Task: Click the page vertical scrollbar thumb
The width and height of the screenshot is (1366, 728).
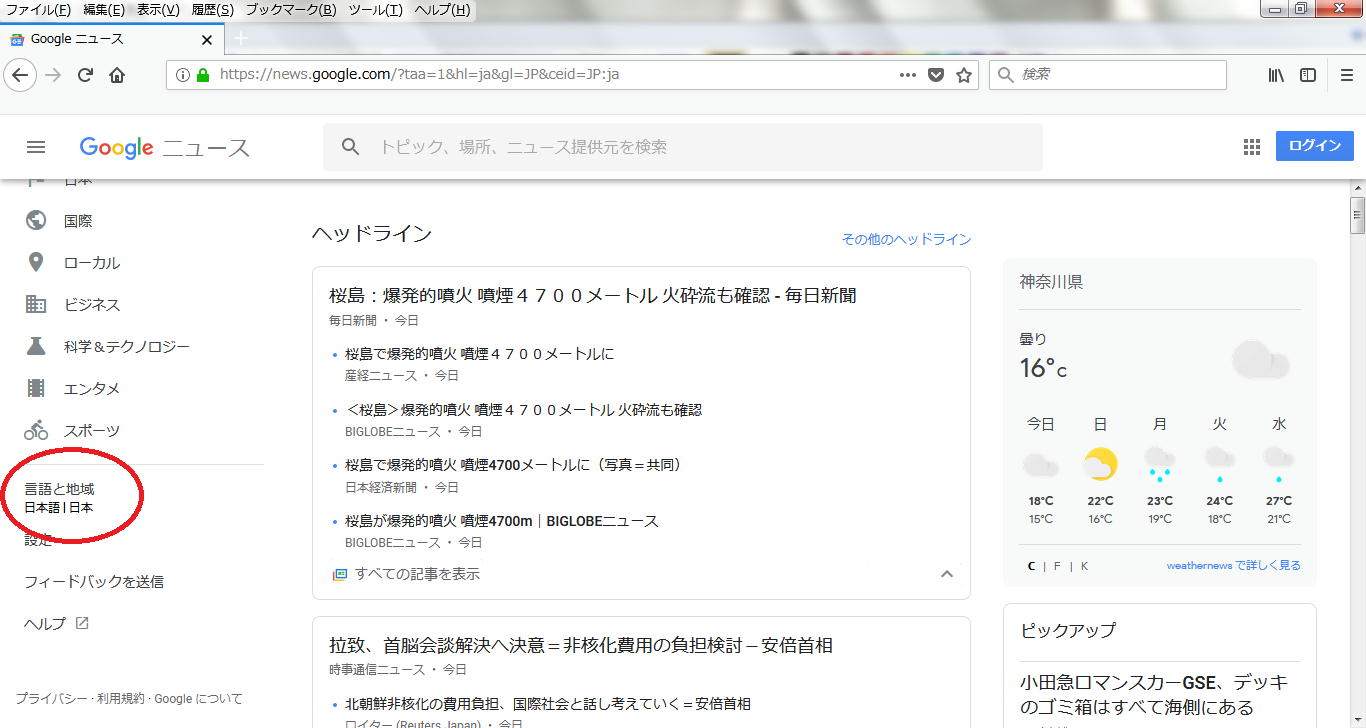Action: (x=1357, y=215)
